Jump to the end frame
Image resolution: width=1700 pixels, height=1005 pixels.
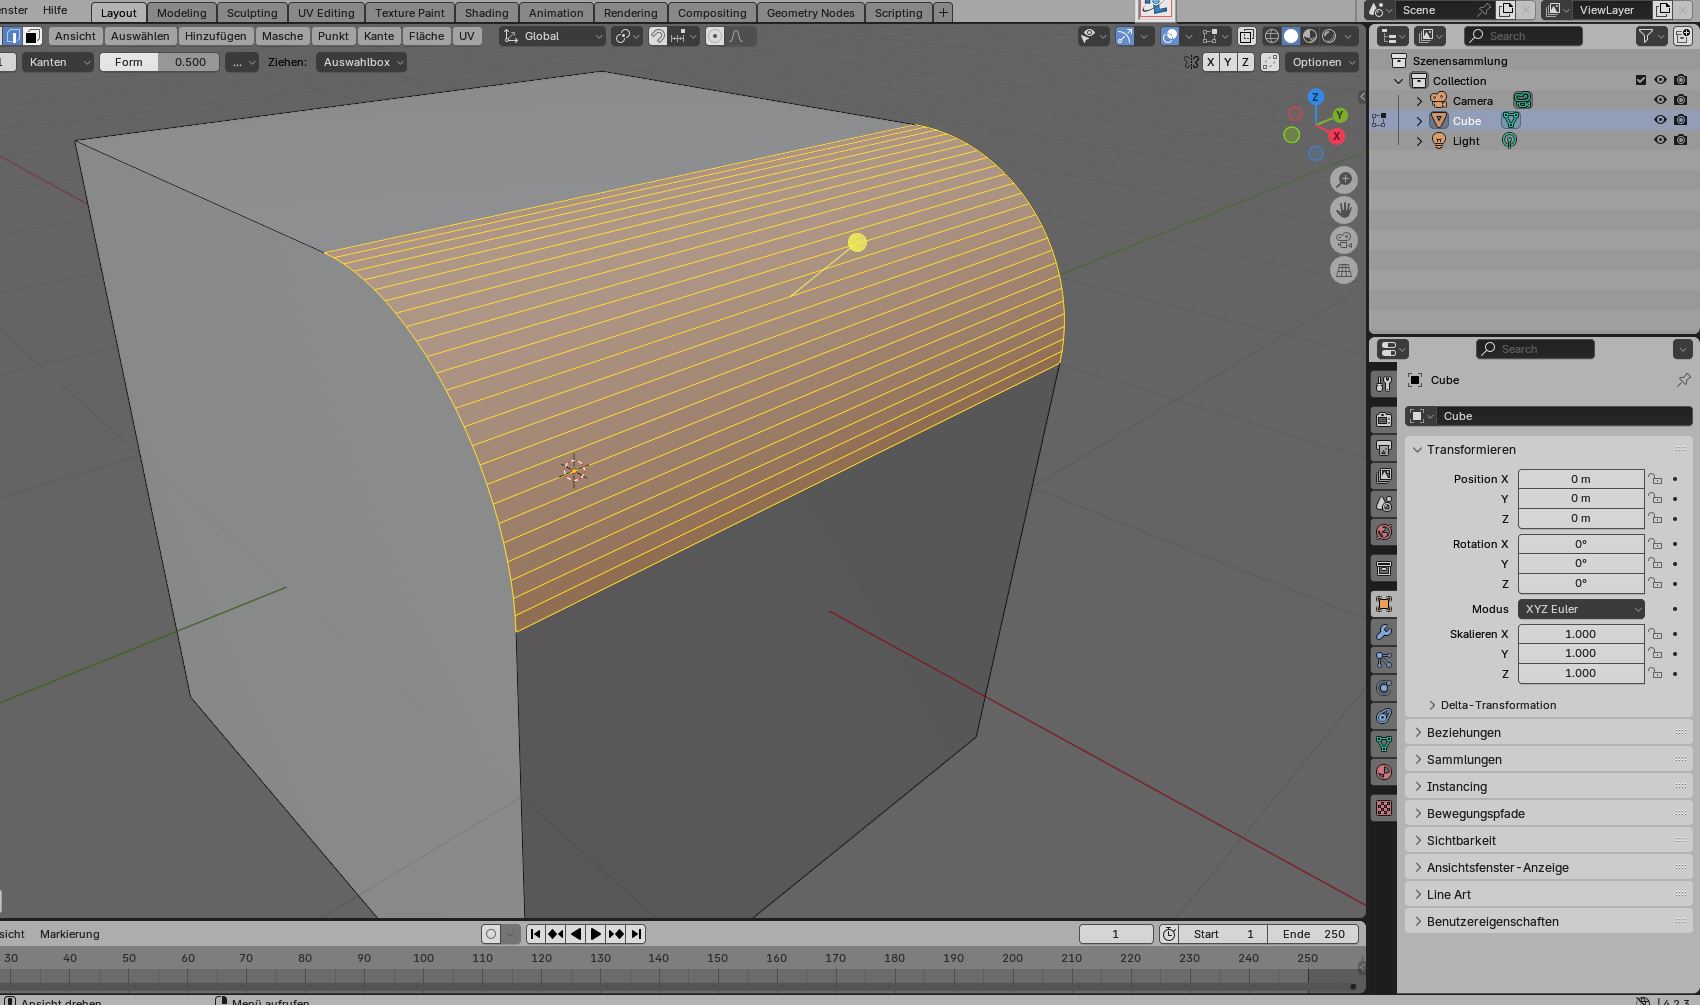(x=636, y=934)
